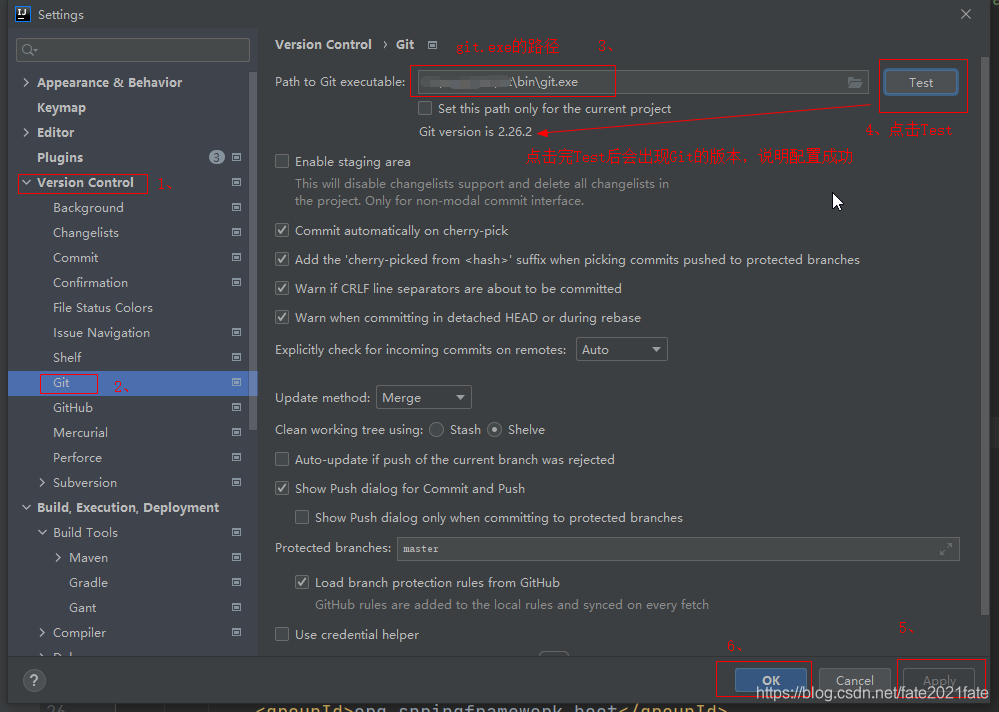This screenshot has width=999, height=712.
Task: Open the Changelists settings page
Action: click(x=86, y=232)
